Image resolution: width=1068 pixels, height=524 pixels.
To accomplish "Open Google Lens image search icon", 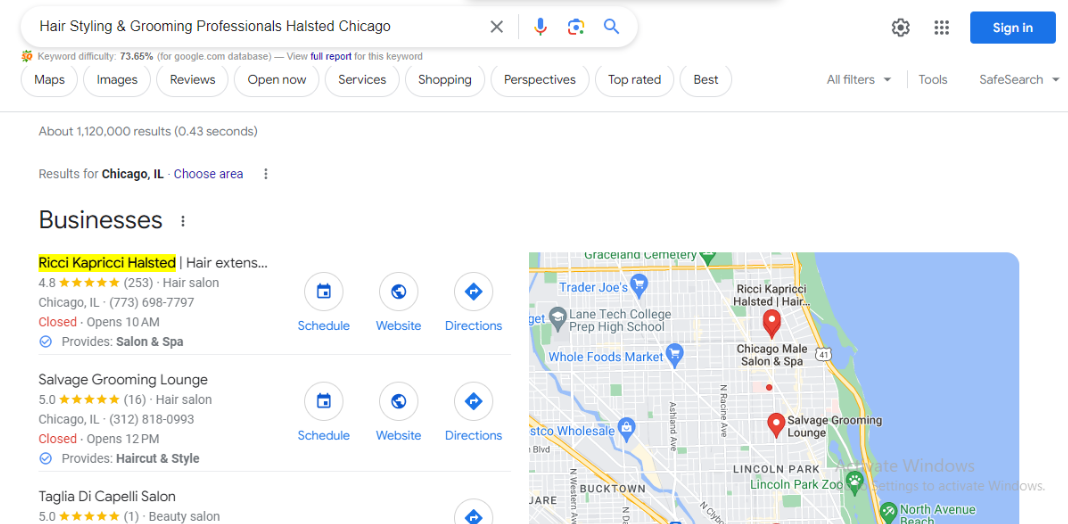I will tap(576, 27).
